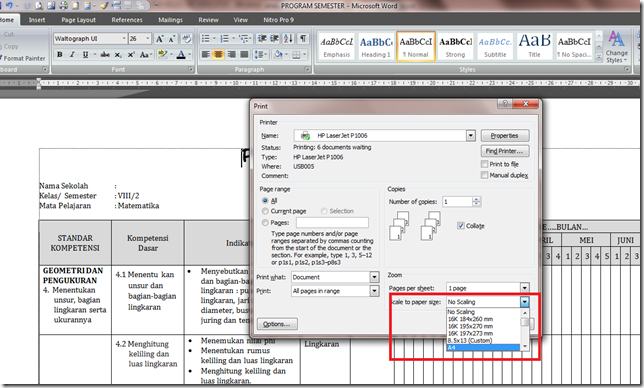The height and width of the screenshot is (388, 644).
Task: Click the Grow Font icon
Action: (x=159, y=39)
